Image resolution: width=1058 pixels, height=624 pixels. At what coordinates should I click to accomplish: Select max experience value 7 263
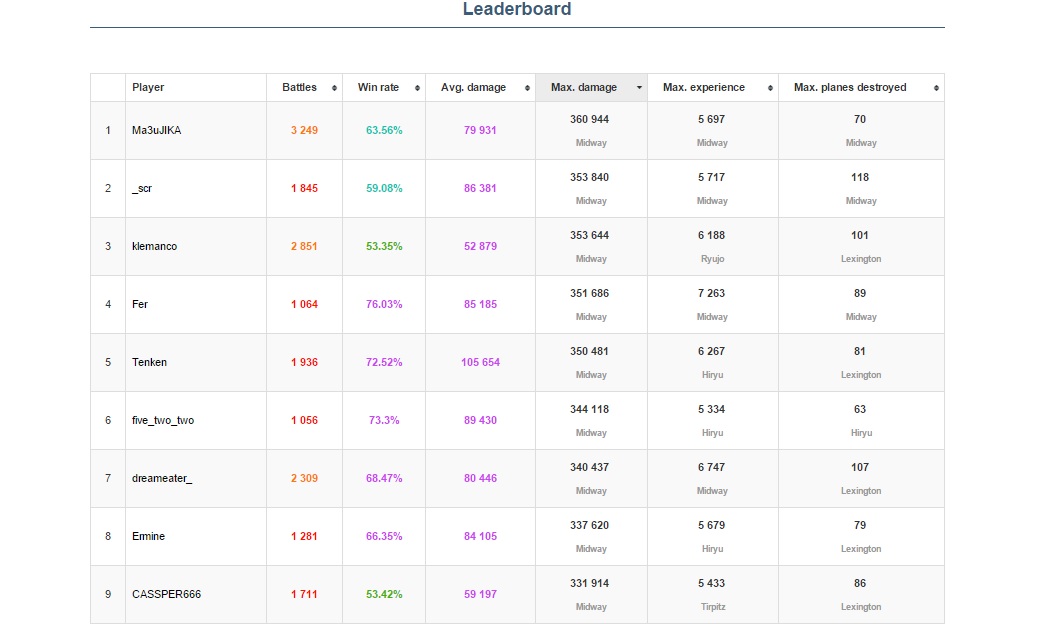pos(711,293)
